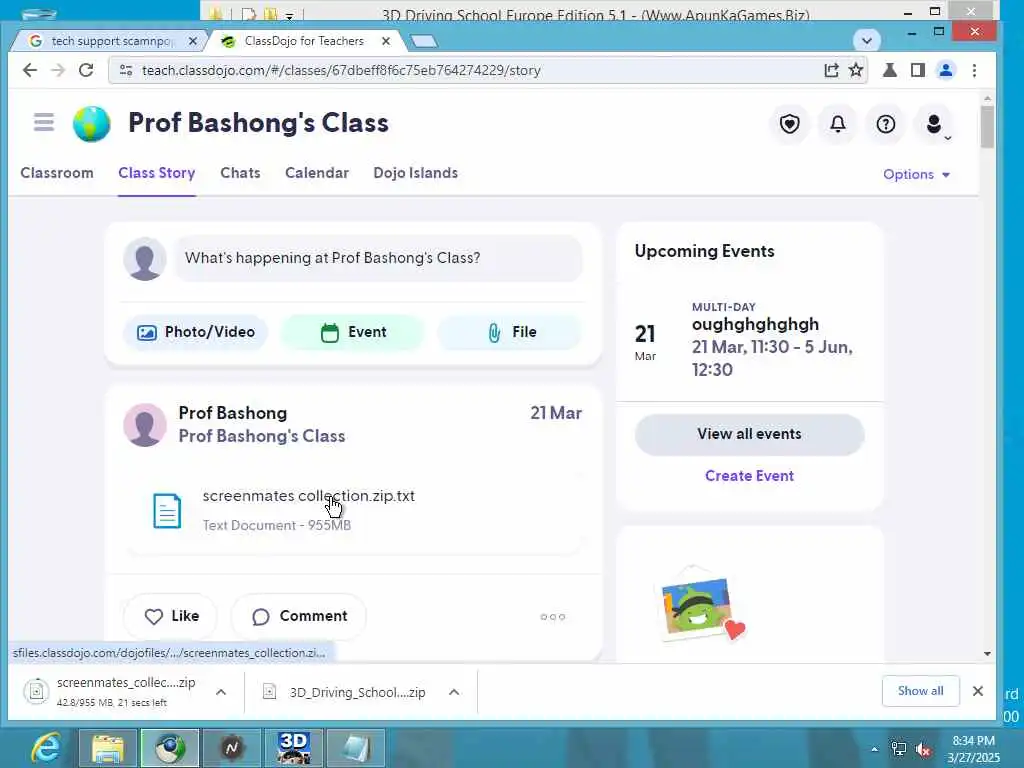Open the extensions flask icon
This screenshot has width=1024, height=768.
(x=889, y=70)
